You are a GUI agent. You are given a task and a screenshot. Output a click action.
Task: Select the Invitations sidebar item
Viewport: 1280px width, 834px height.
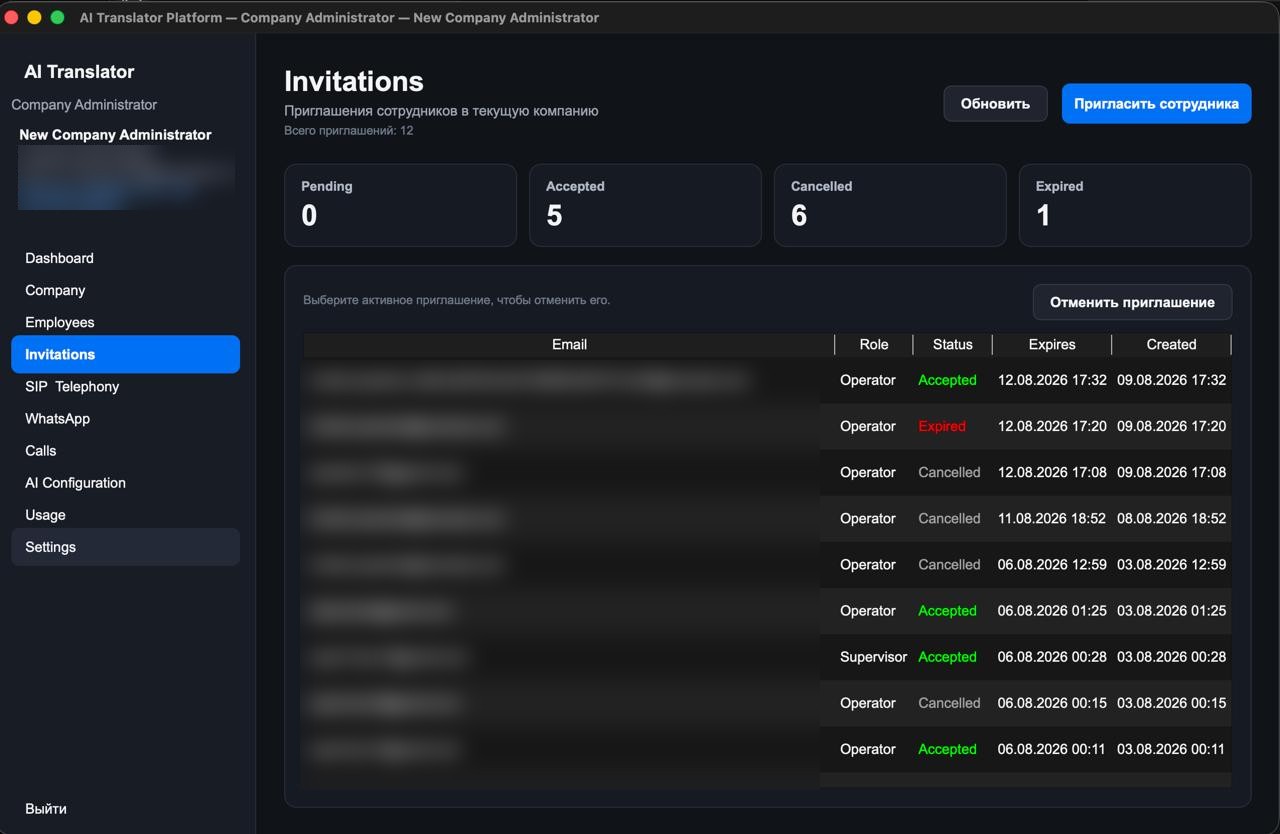tap(125, 354)
